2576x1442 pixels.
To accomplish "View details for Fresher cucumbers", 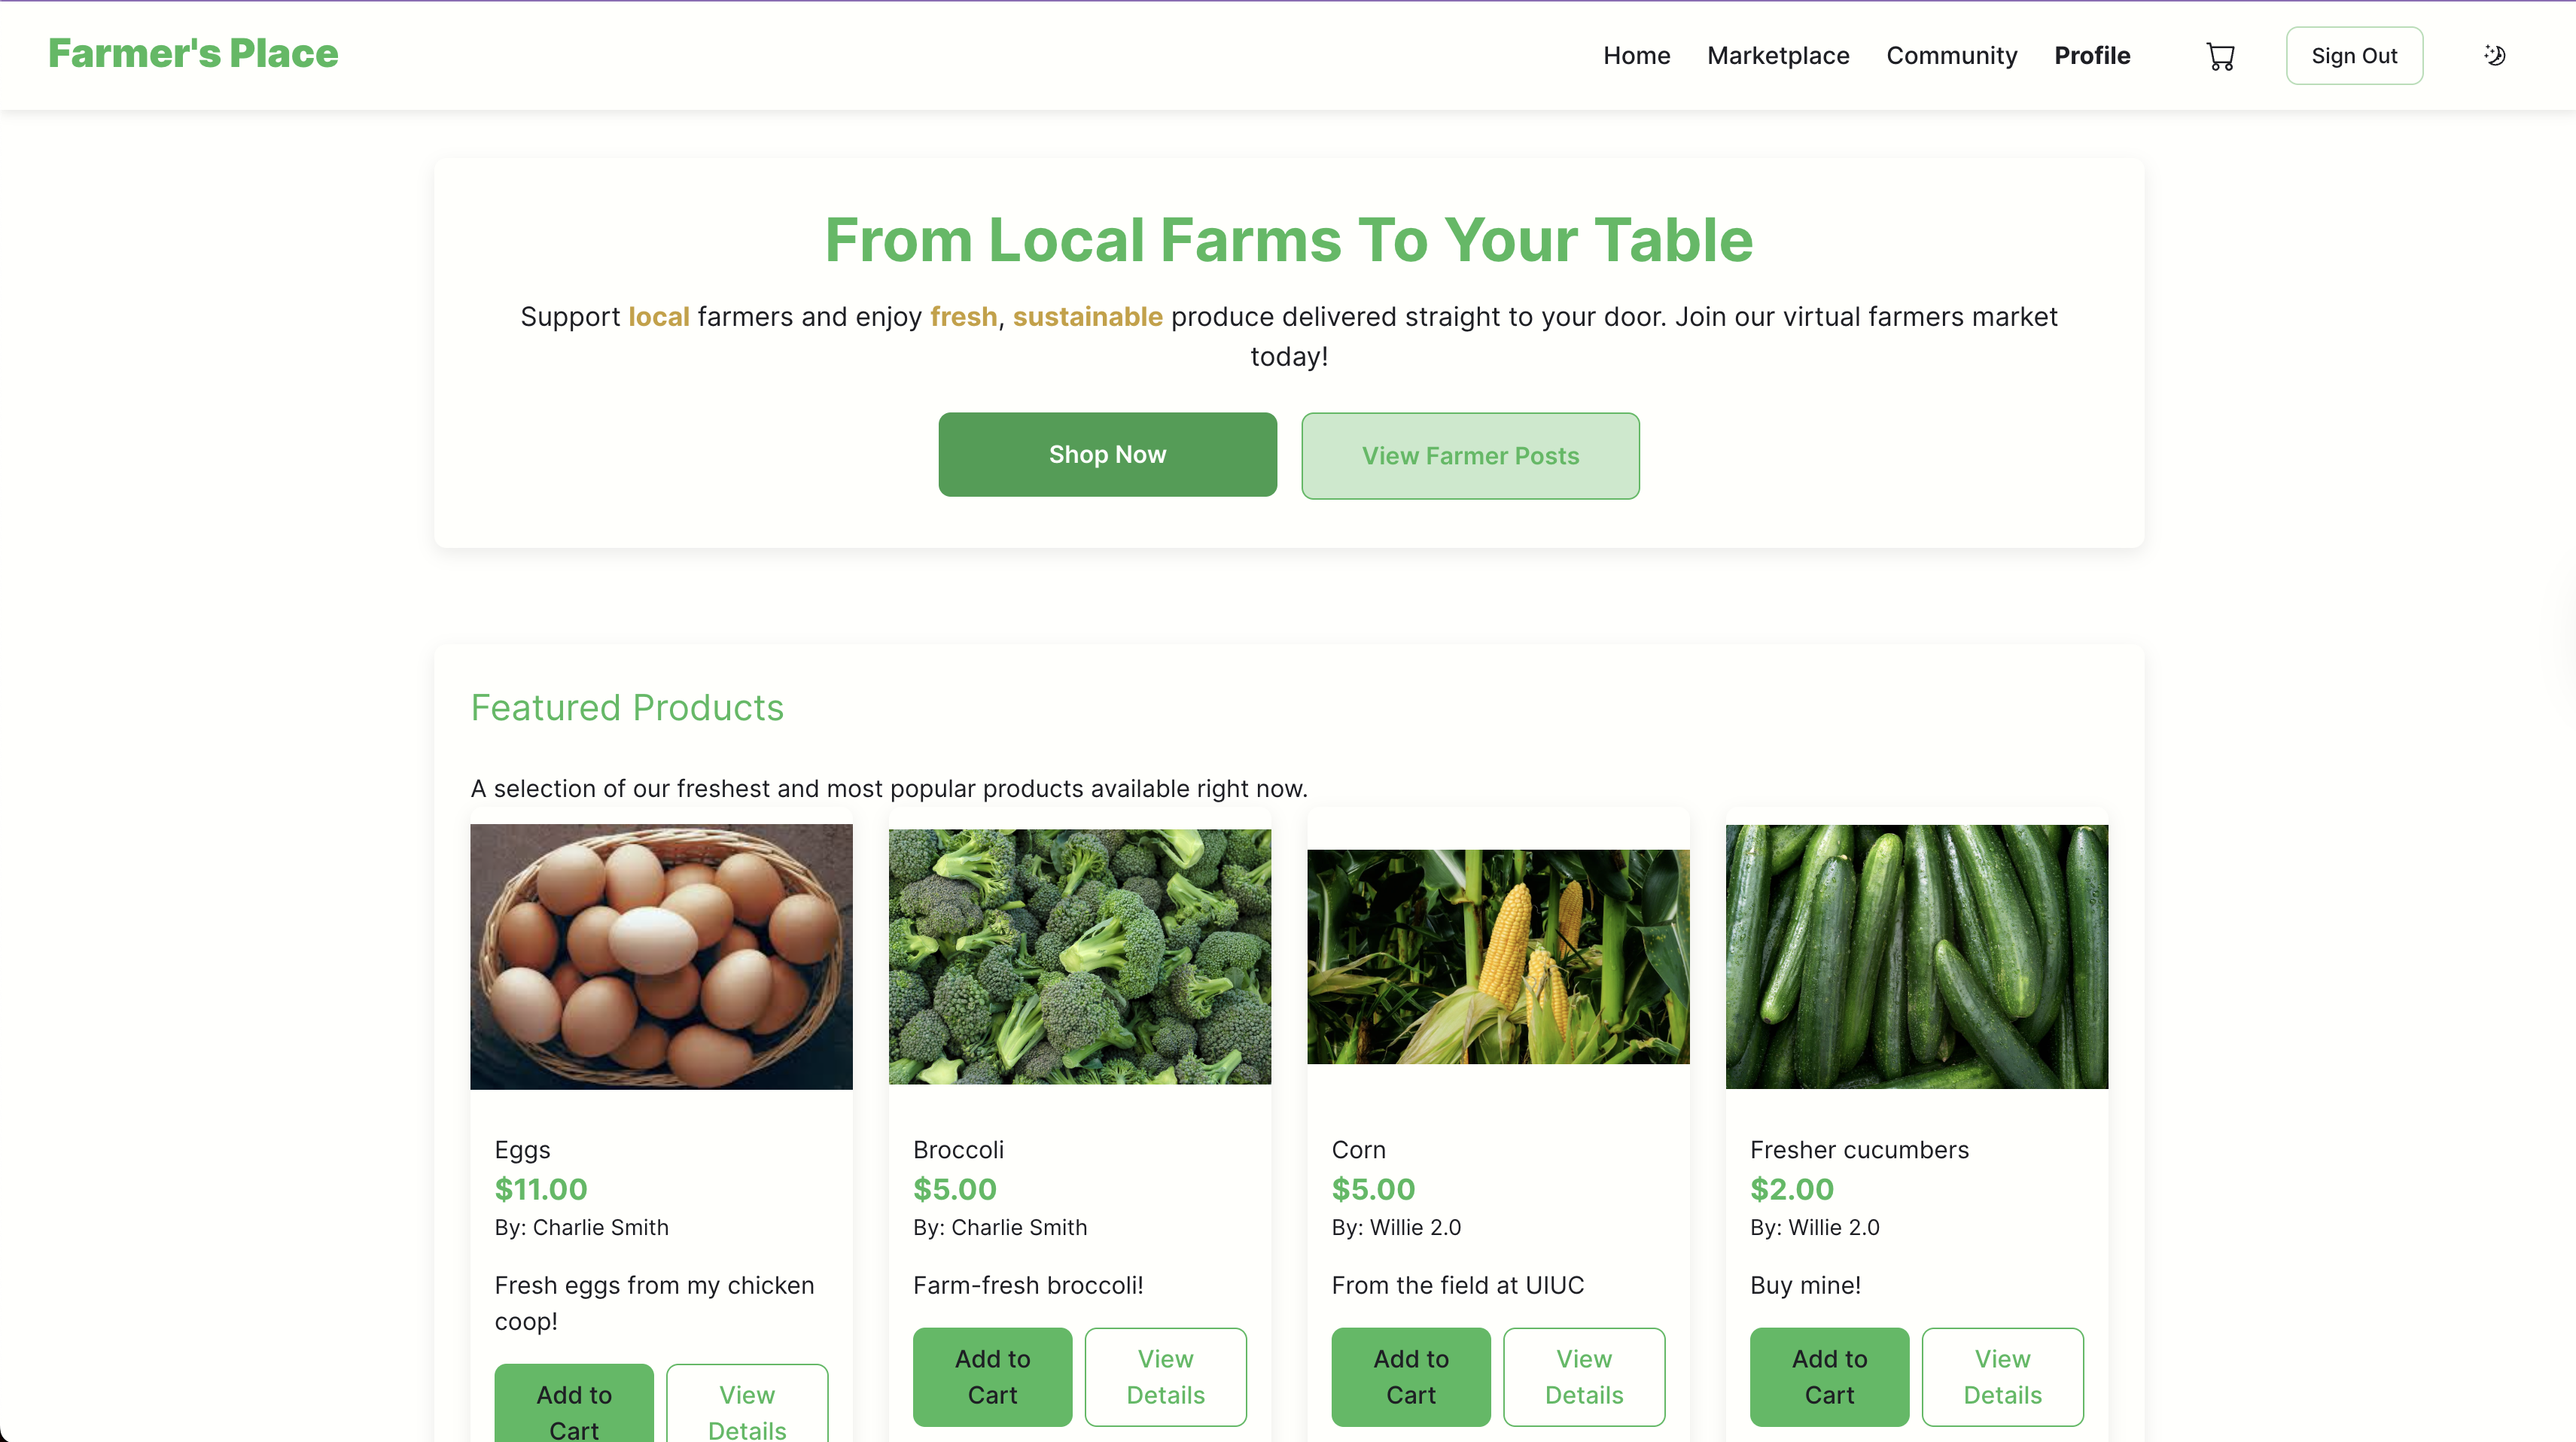I will coord(2002,1376).
